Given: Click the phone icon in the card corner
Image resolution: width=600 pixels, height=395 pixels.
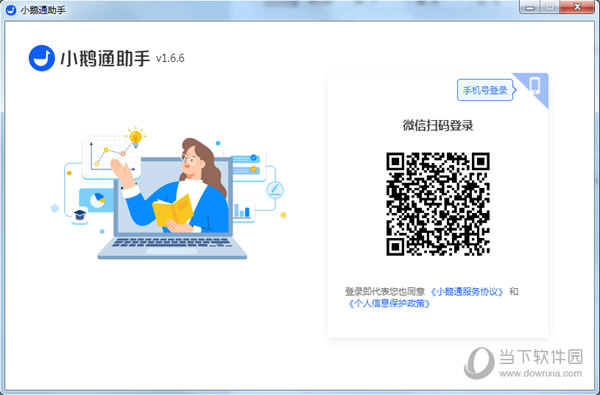Looking at the screenshot, I should coord(535,86).
